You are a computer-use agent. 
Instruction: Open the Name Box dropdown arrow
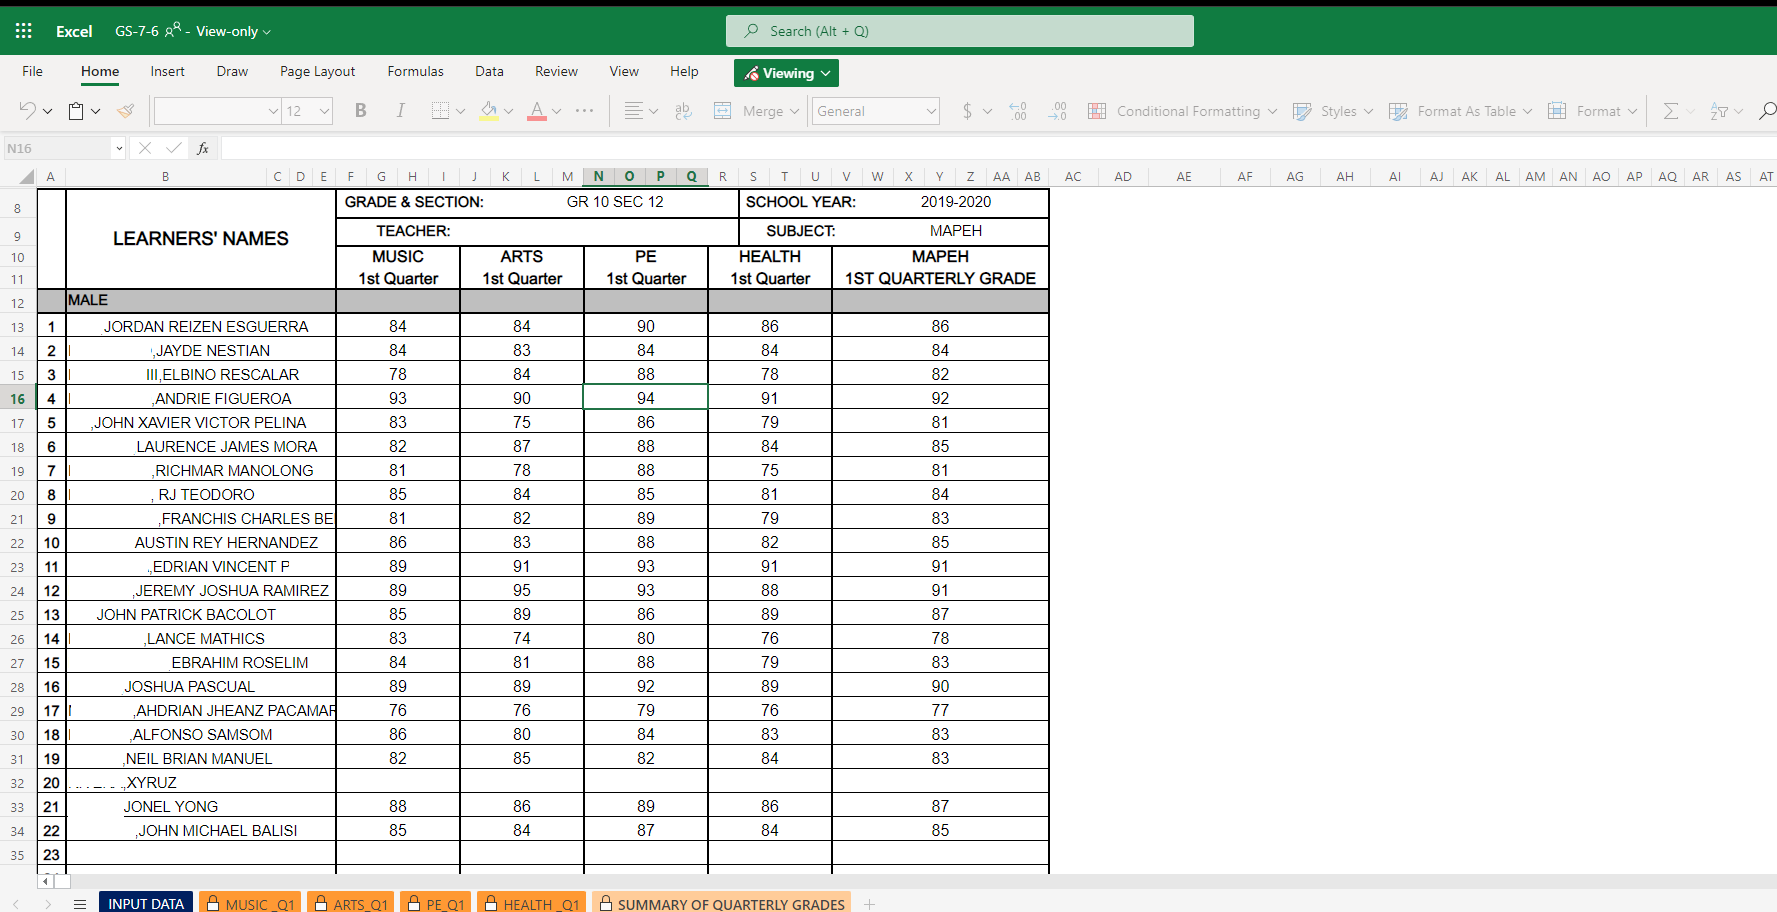click(119, 148)
